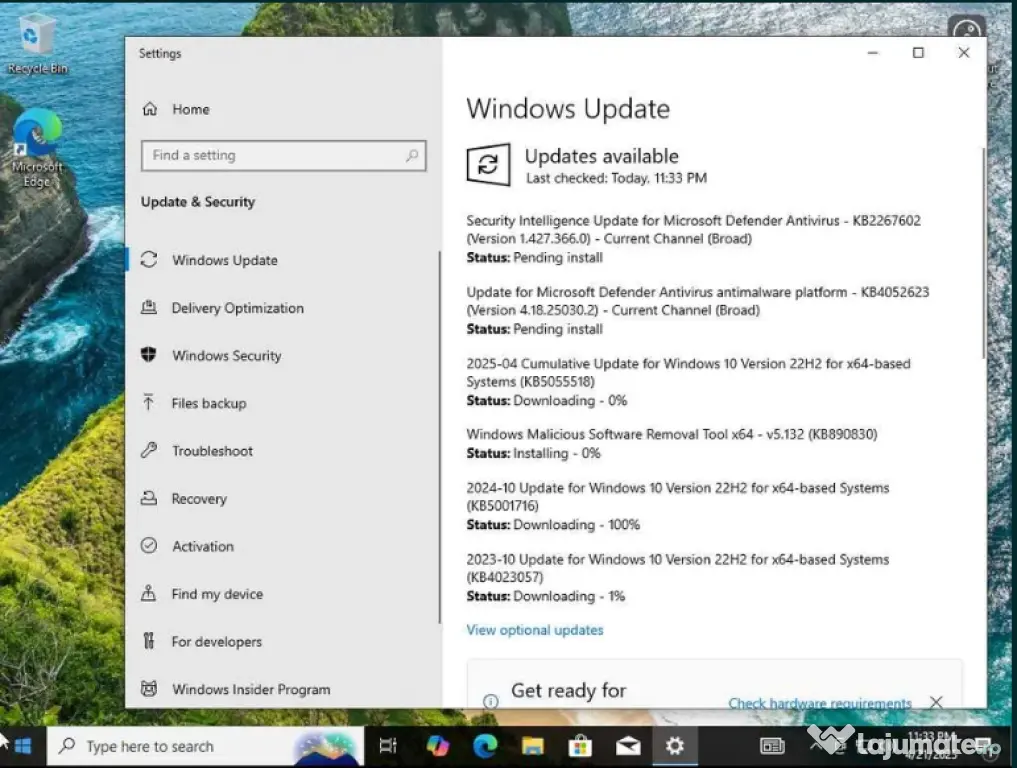1017x768 pixels.
Task: Open the Troubleshoot section
Action: click(212, 451)
